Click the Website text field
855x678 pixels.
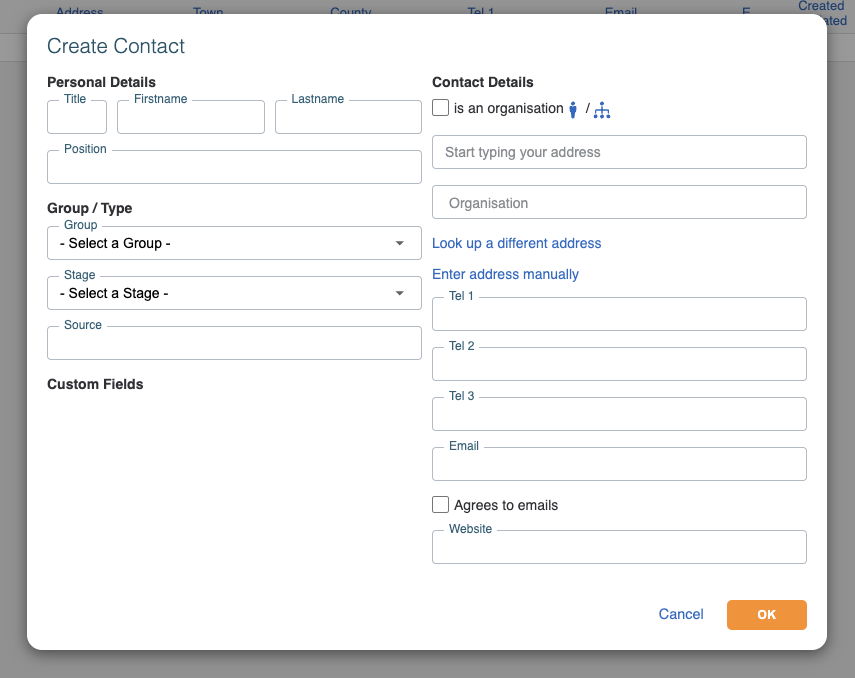(x=619, y=548)
